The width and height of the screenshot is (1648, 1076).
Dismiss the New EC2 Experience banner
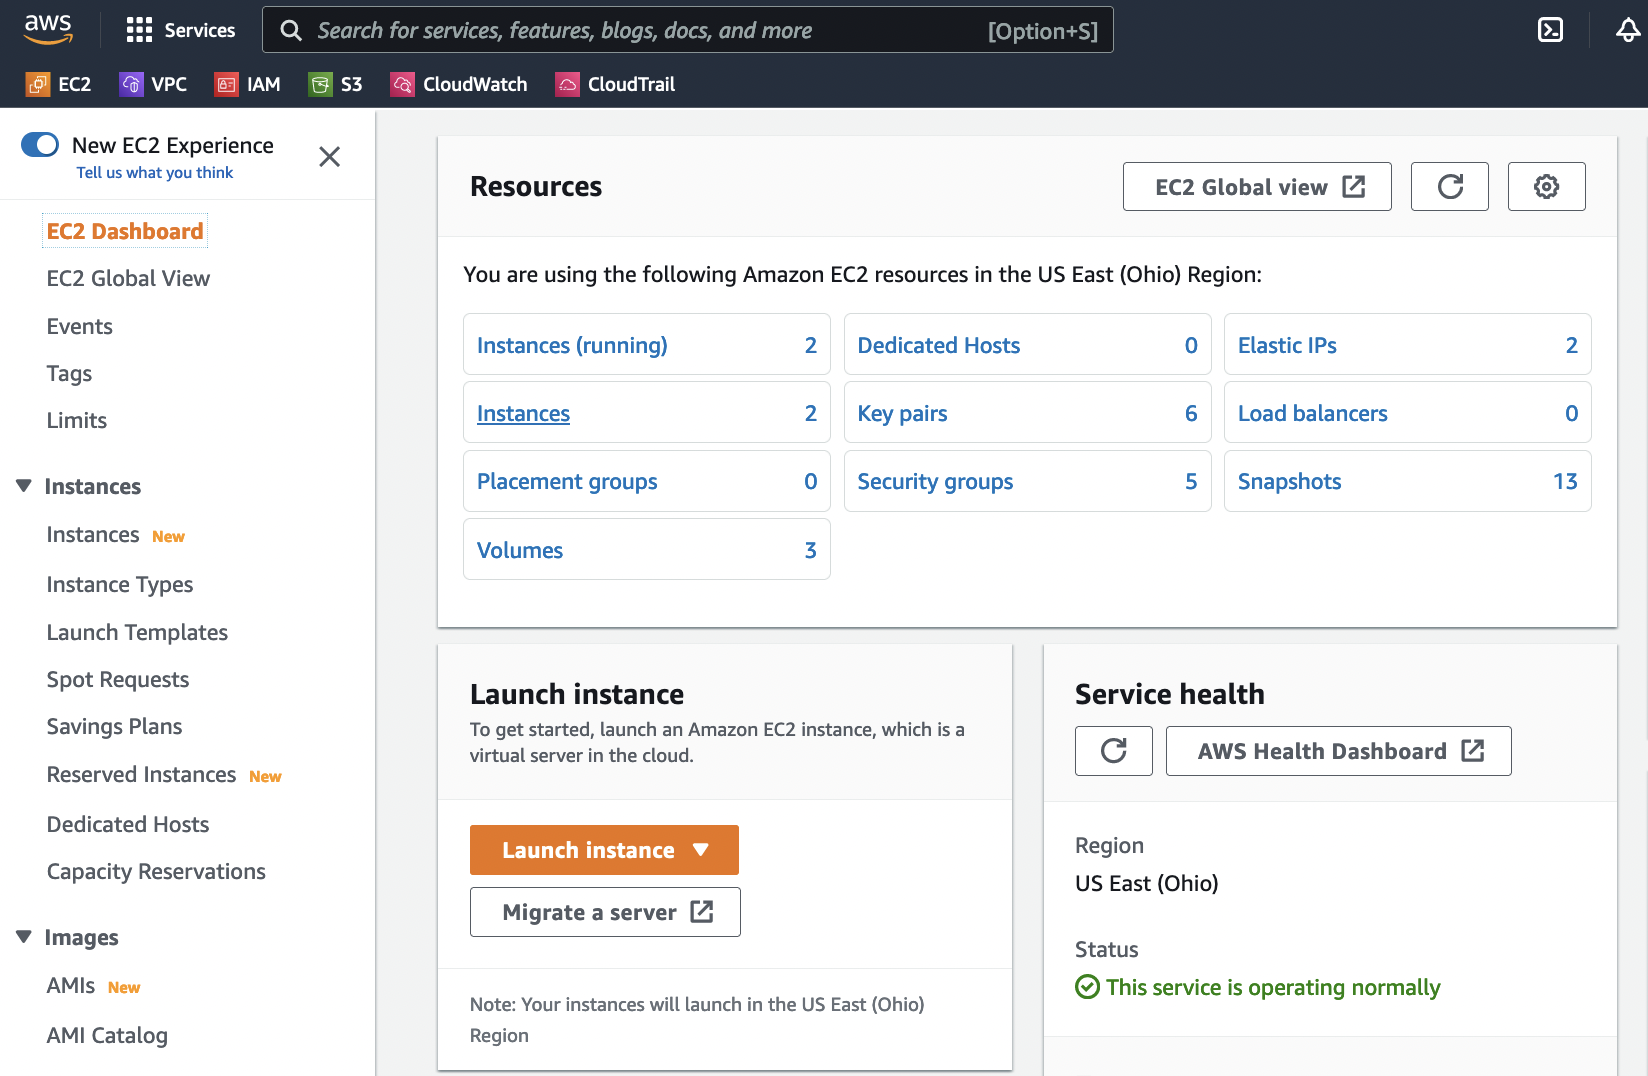coord(329,157)
